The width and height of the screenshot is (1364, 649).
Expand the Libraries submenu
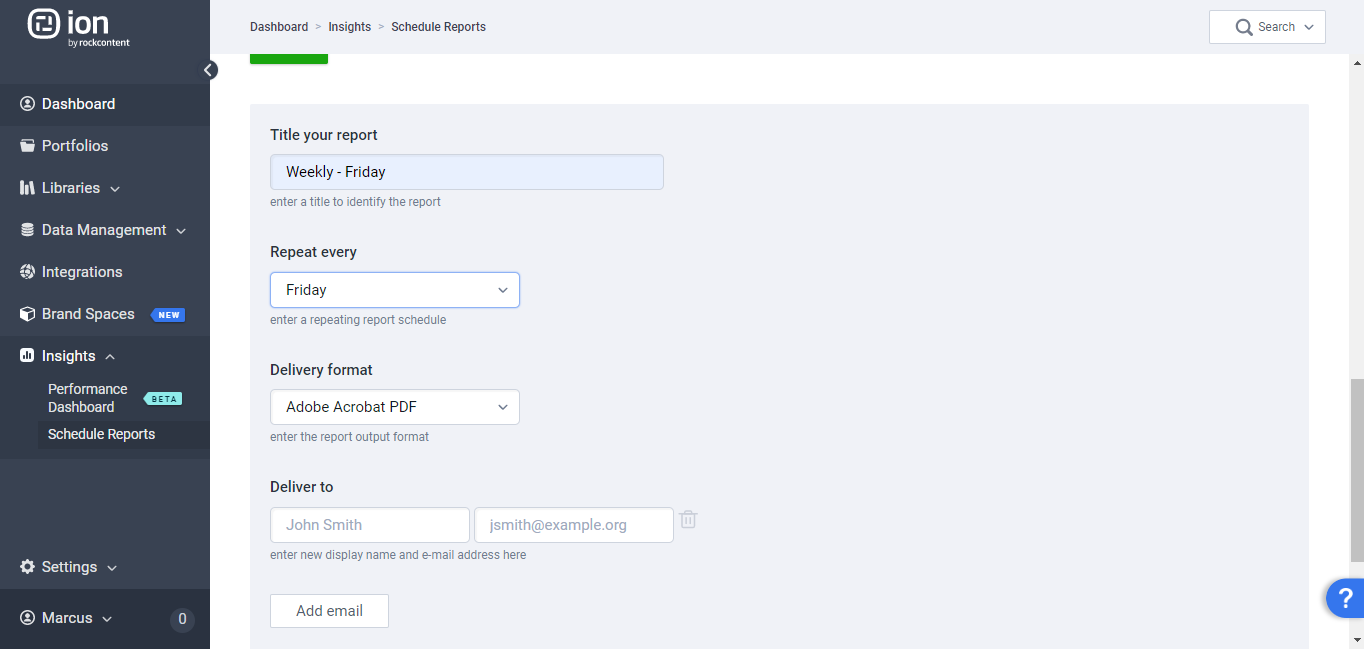(x=115, y=189)
